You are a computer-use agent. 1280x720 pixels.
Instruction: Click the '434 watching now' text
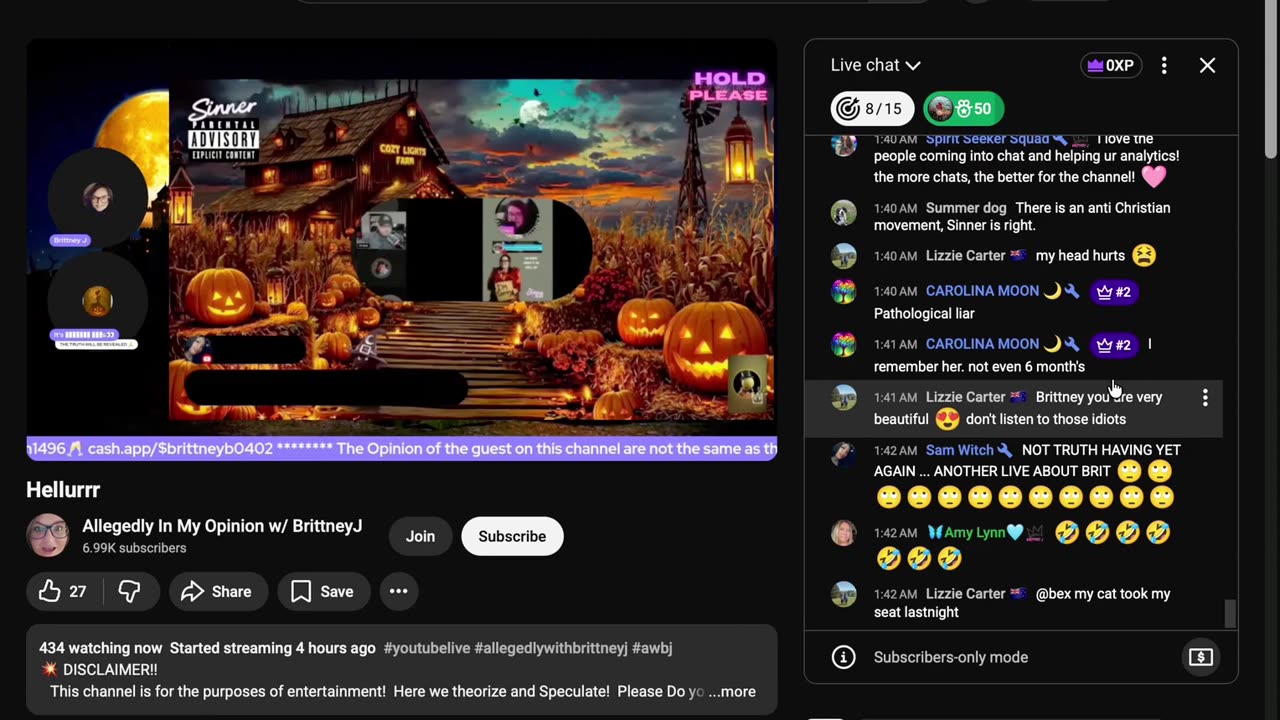coord(100,648)
